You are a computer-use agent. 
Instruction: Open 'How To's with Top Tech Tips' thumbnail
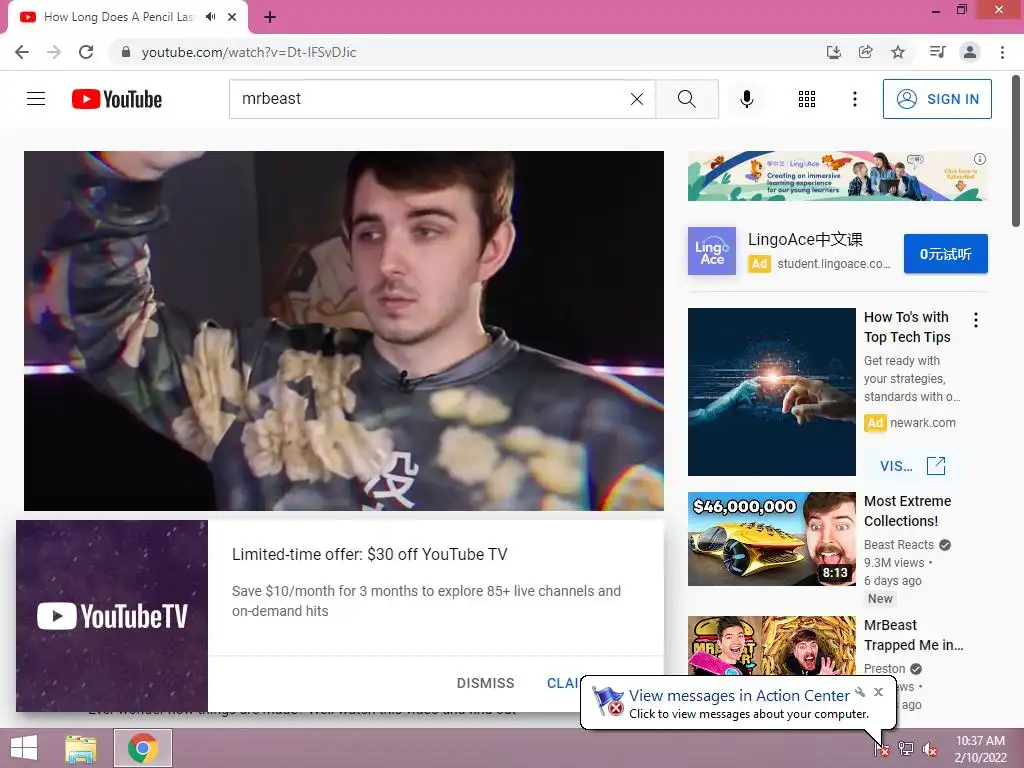click(771, 392)
